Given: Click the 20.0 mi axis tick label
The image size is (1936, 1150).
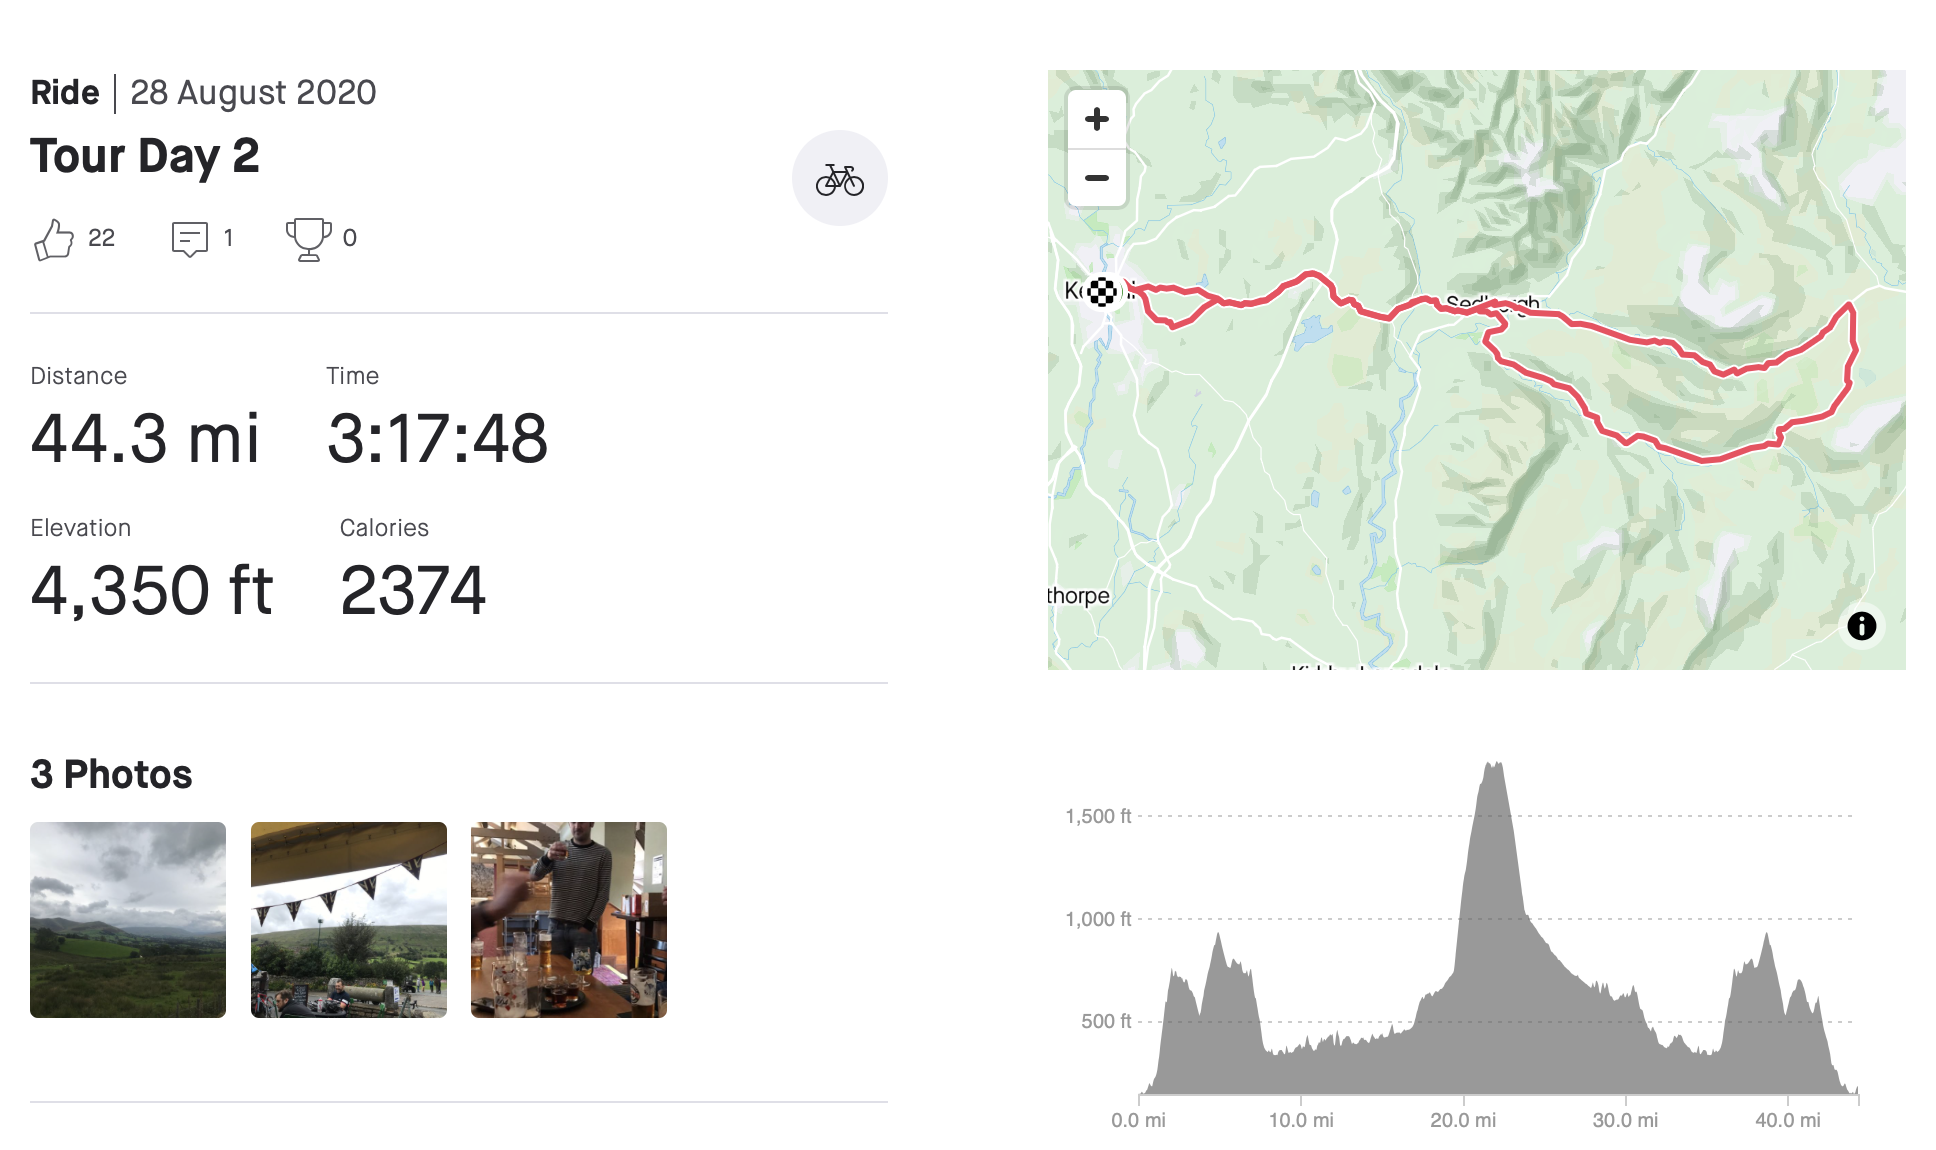Looking at the screenshot, I should pos(1462,1120).
